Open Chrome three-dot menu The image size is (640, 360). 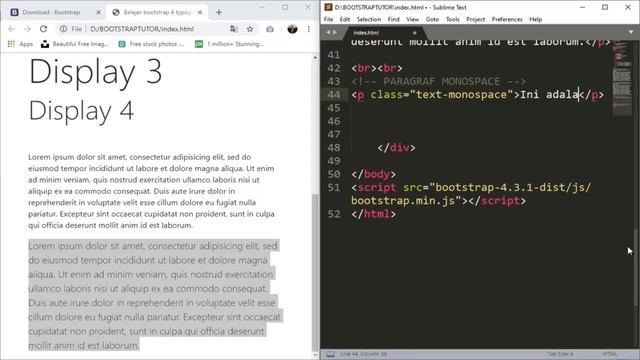coord(309,29)
